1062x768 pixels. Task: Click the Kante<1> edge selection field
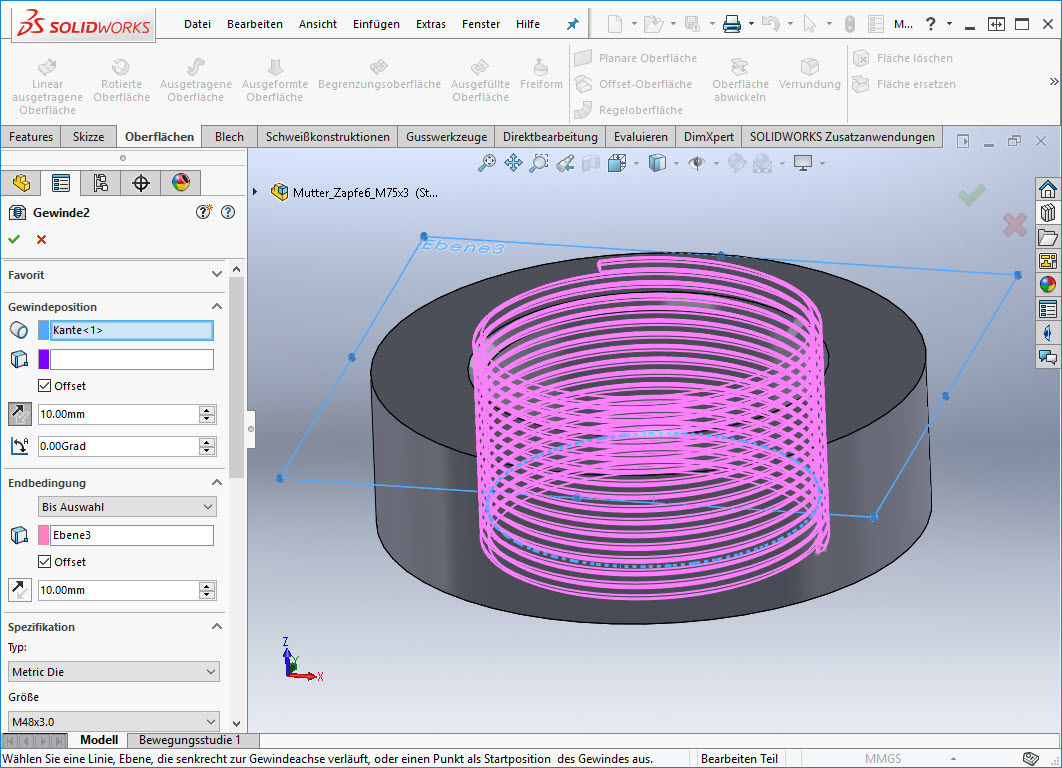(131, 330)
